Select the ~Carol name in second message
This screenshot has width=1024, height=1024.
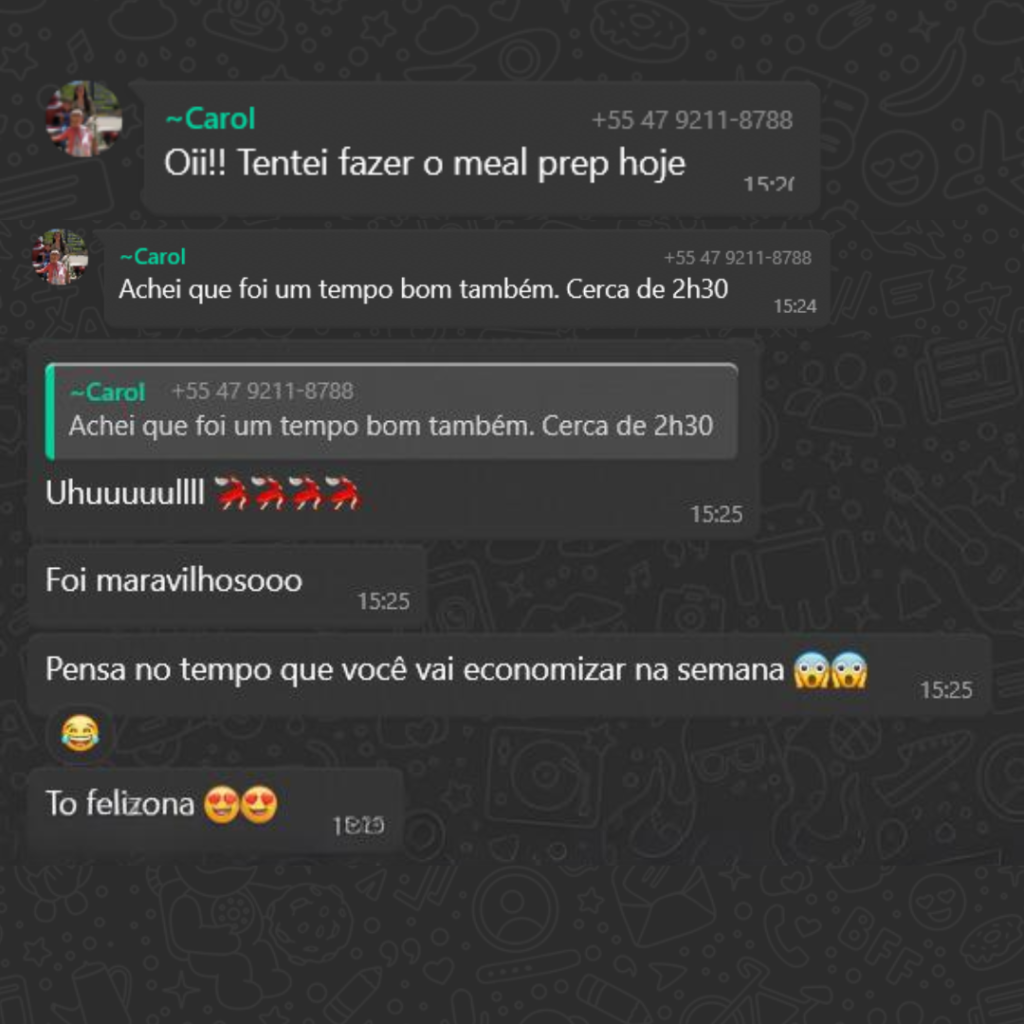[153, 257]
